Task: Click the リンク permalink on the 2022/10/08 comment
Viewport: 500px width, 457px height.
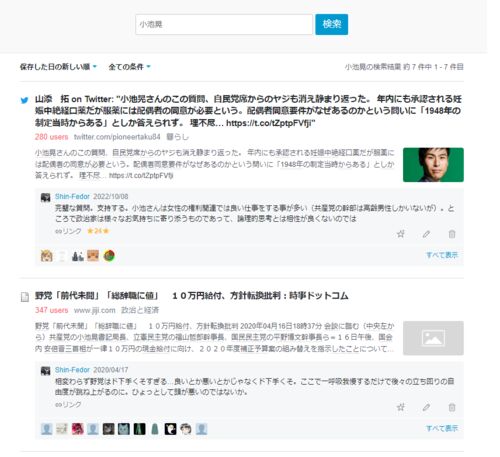Action: (x=68, y=231)
